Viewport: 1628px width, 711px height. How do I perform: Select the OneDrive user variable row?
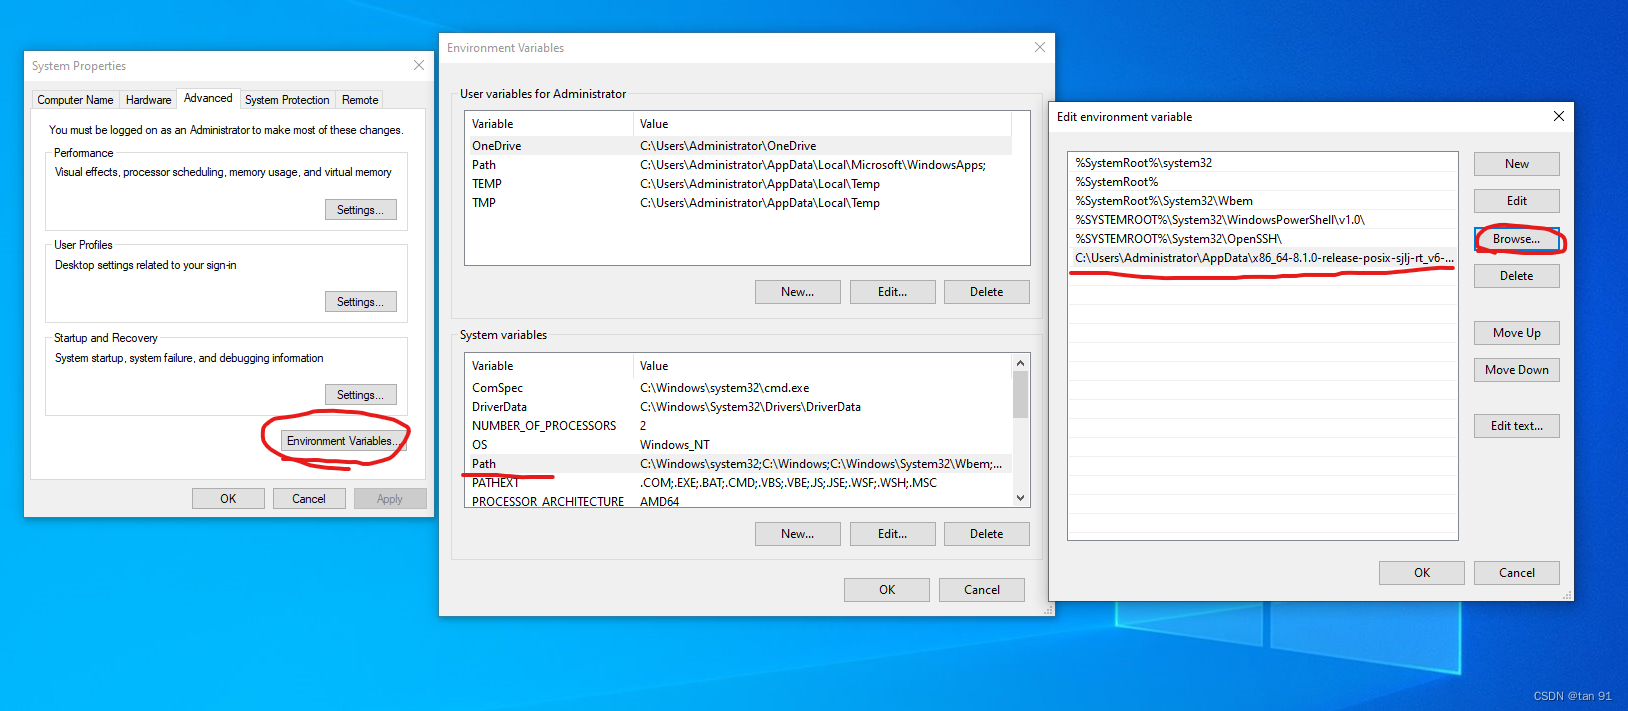738,146
